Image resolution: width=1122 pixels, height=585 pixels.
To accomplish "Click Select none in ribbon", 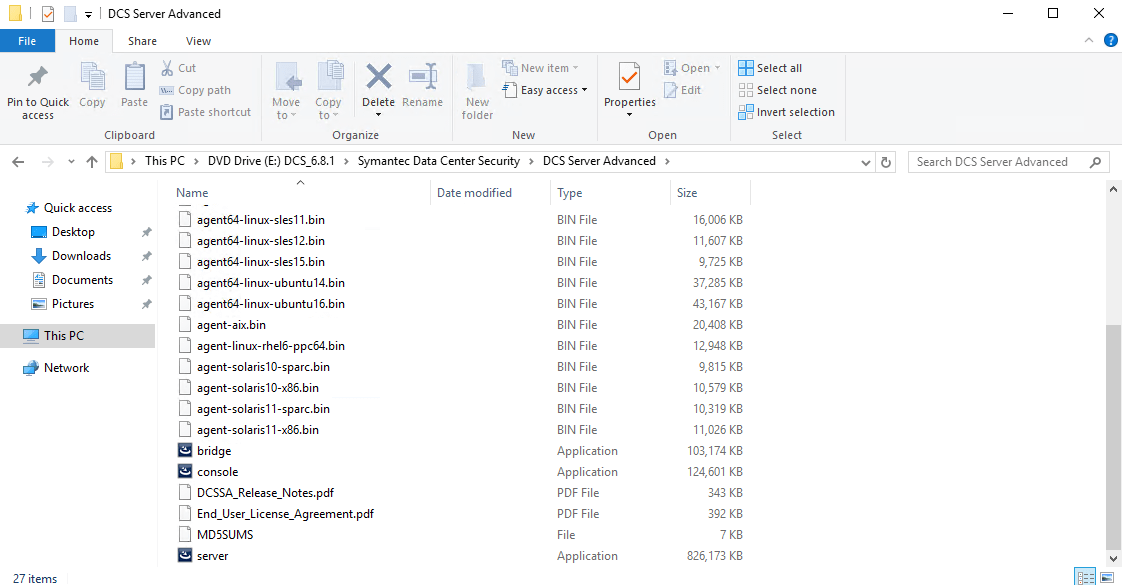I will coord(777,90).
